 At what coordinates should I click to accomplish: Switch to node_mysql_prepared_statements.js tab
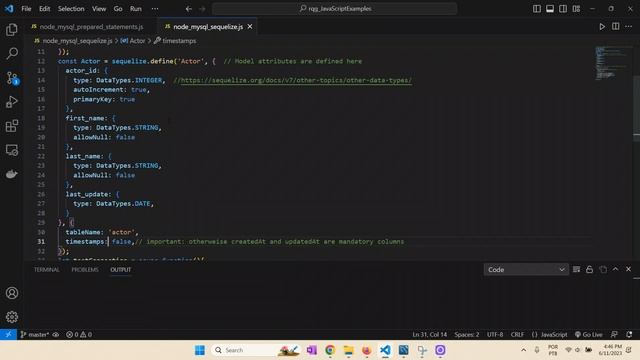[x=91, y=27]
